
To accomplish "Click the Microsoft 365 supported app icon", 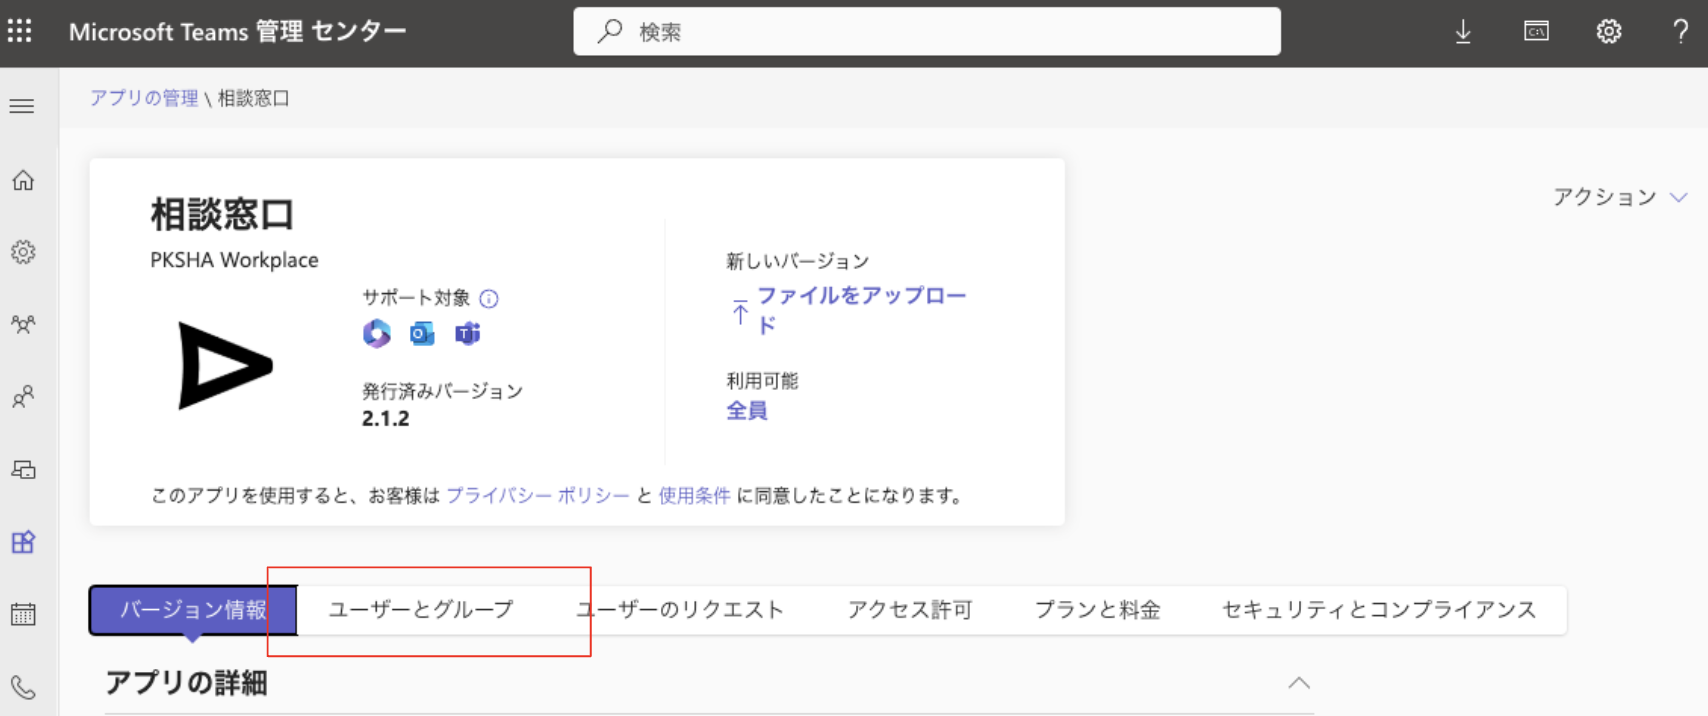I will click(x=377, y=333).
